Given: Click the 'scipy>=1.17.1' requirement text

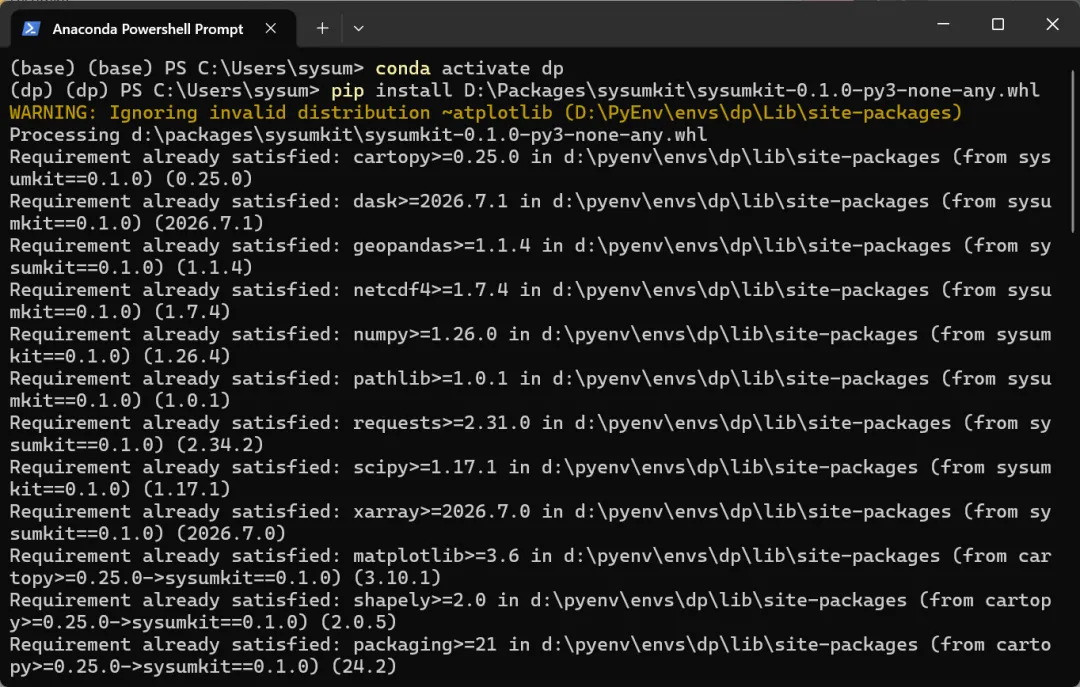Looking at the screenshot, I should pos(425,467).
